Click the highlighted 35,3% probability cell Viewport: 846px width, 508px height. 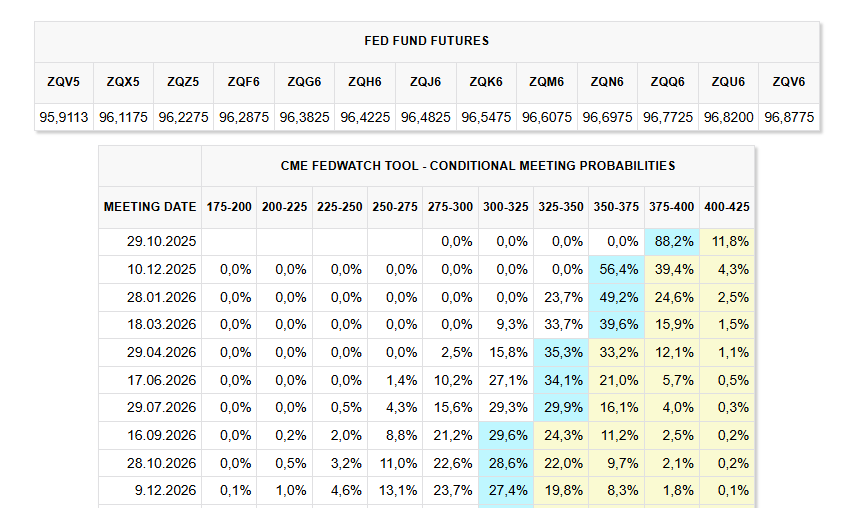(562, 352)
